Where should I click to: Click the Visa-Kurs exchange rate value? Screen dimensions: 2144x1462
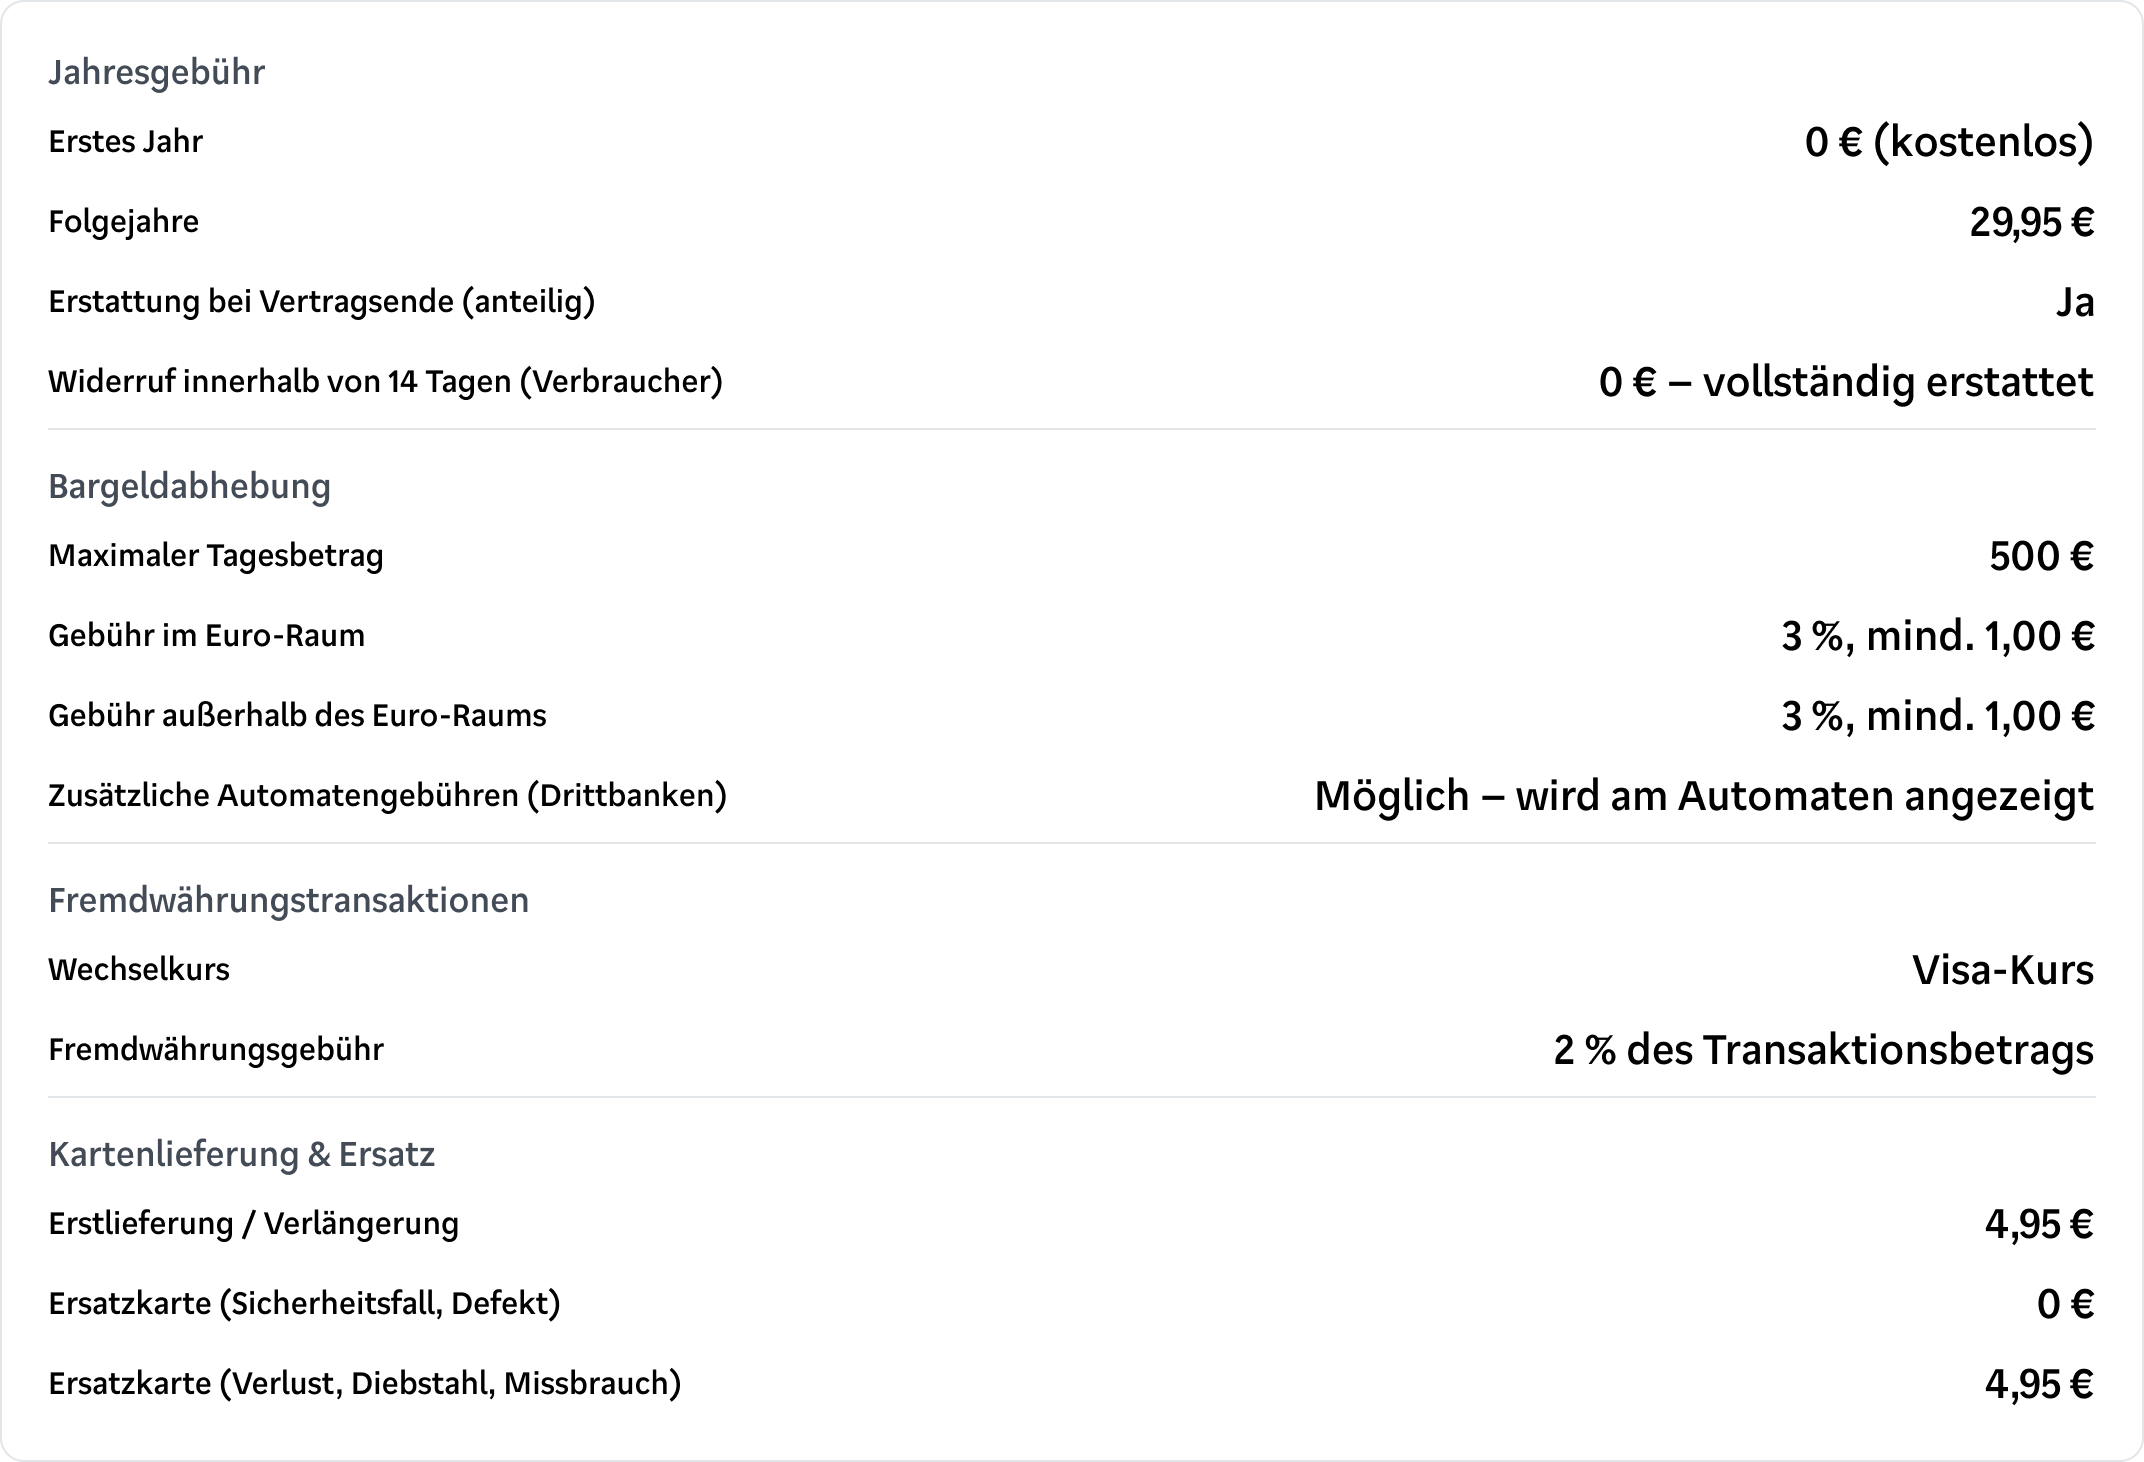pos(2002,970)
